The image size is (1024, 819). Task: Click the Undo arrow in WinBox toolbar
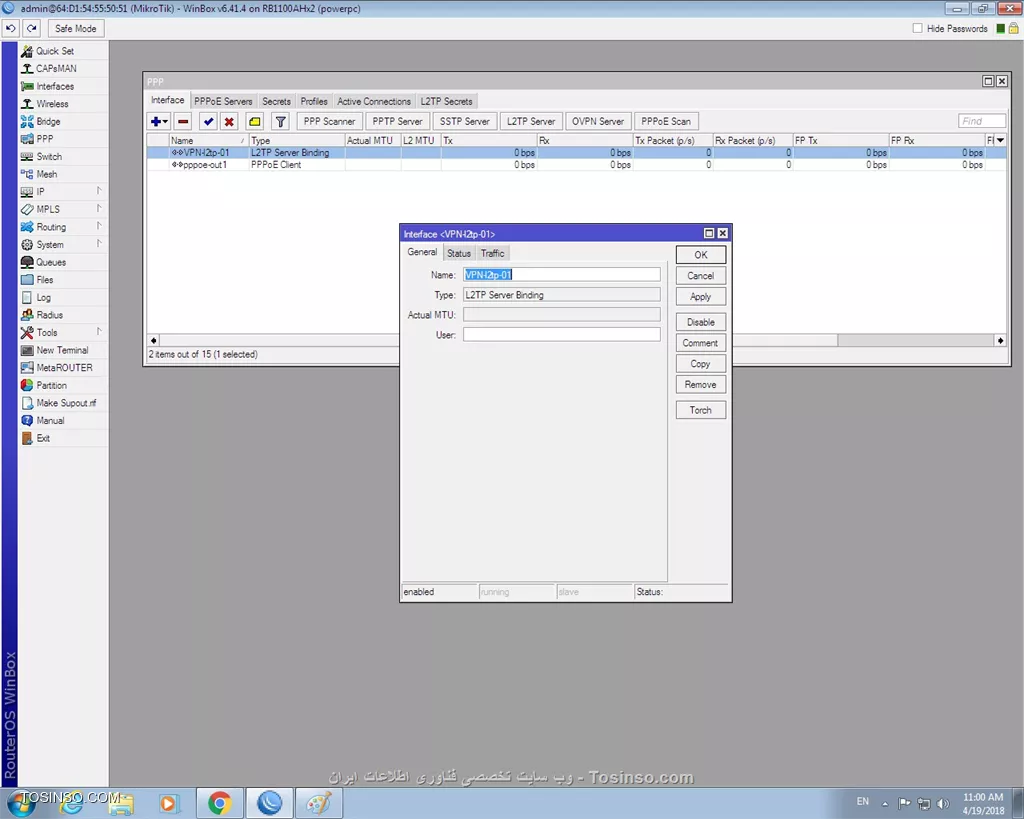11,29
